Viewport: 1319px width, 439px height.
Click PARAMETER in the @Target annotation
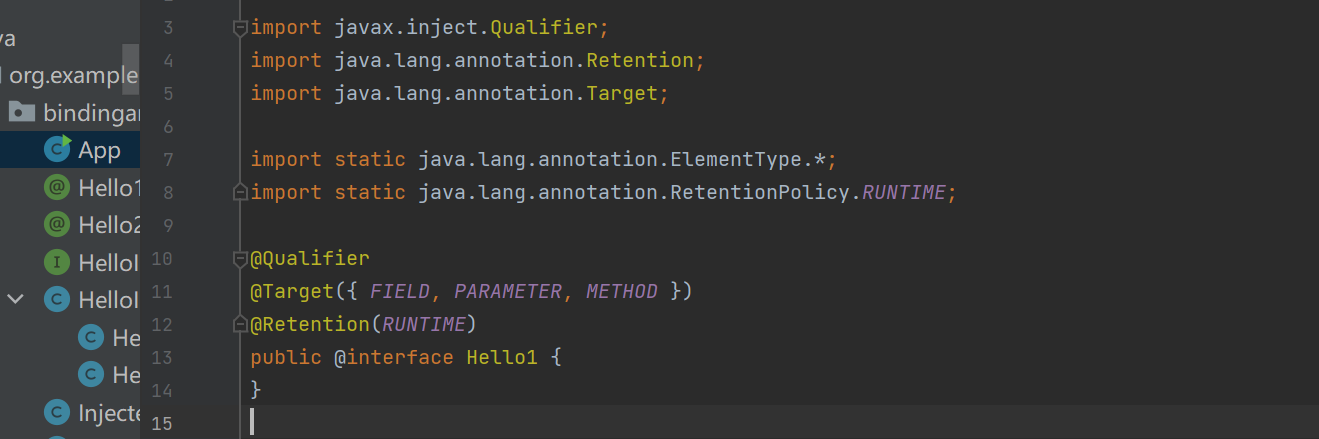pyautogui.click(x=508, y=291)
